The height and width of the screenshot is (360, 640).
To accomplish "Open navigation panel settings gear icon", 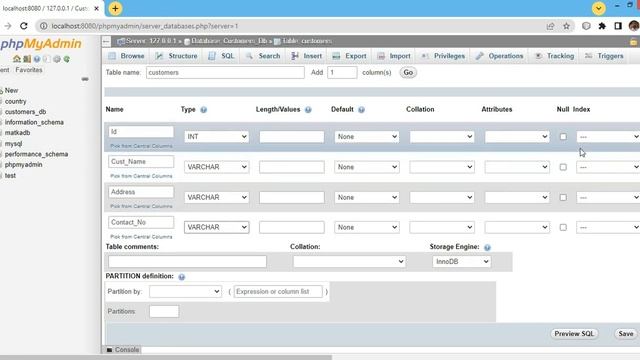I will coord(57,59).
